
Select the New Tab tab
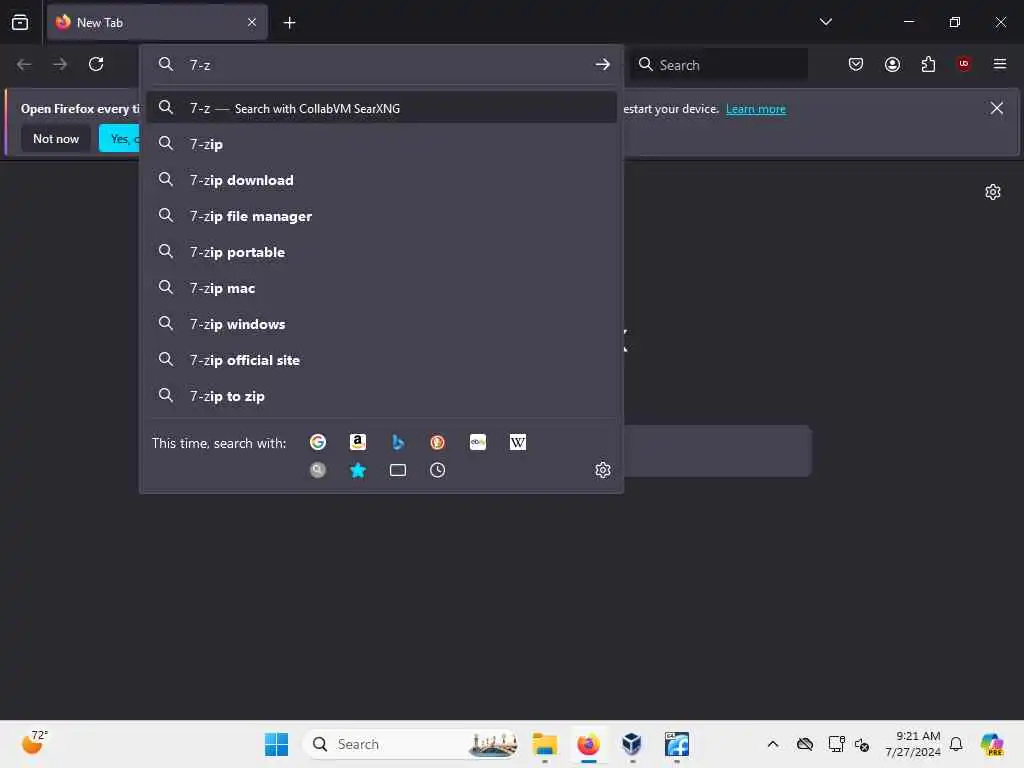[x=157, y=22]
